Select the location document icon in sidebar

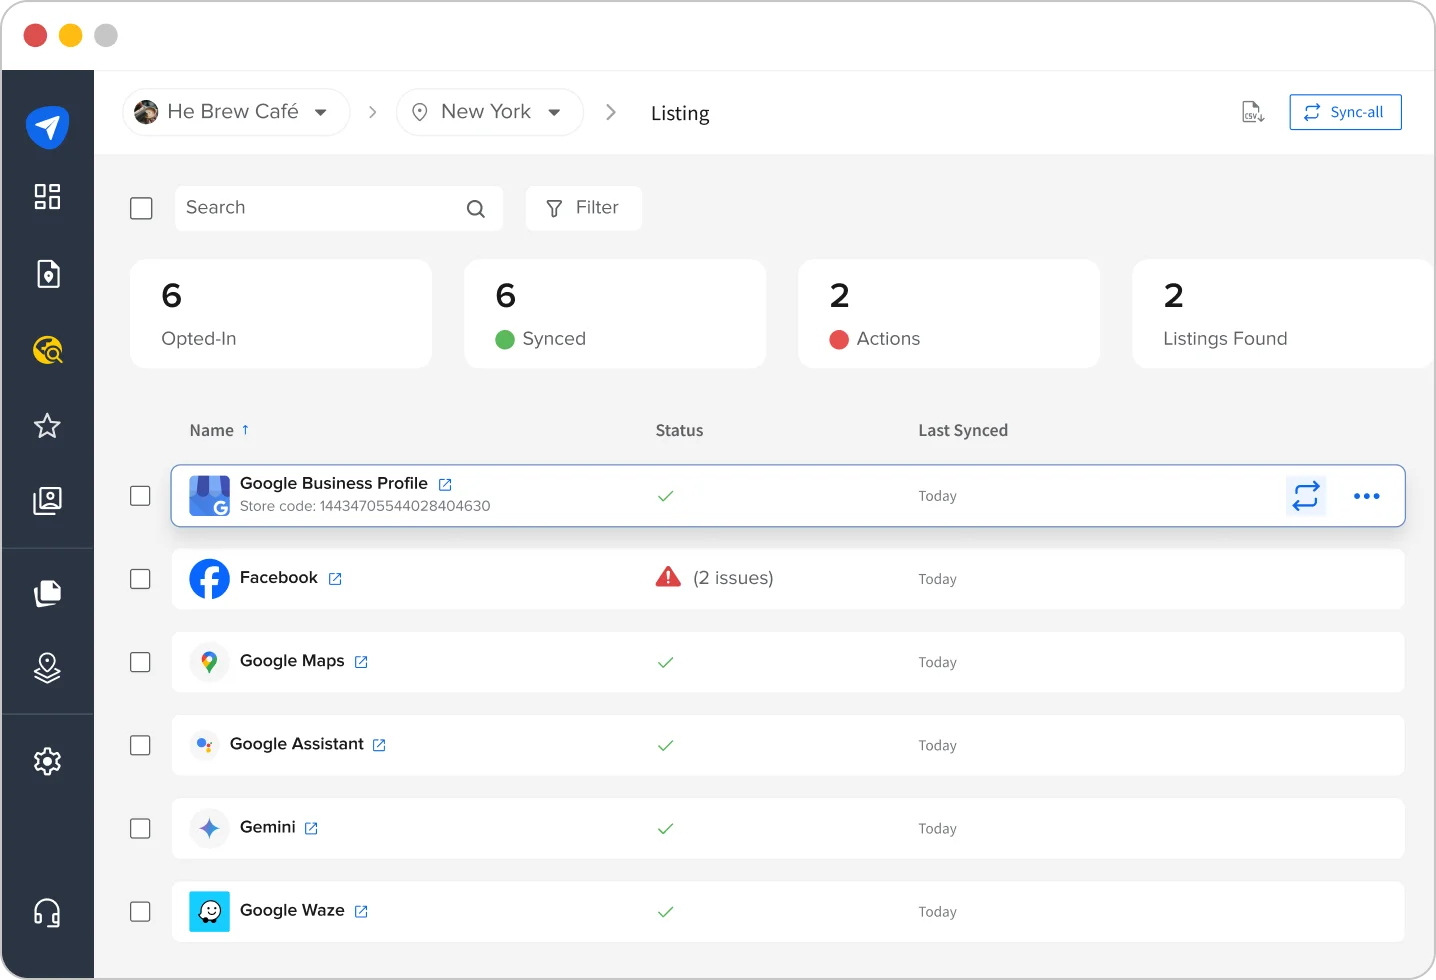(47, 273)
